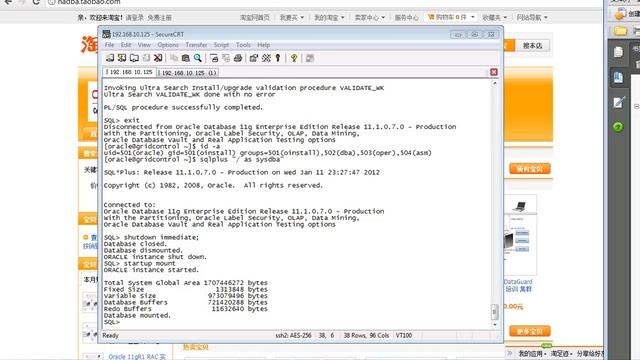Click the page icon in dark sidebar
The height and width of the screenshot is (360, 640).
click(618, 52)
